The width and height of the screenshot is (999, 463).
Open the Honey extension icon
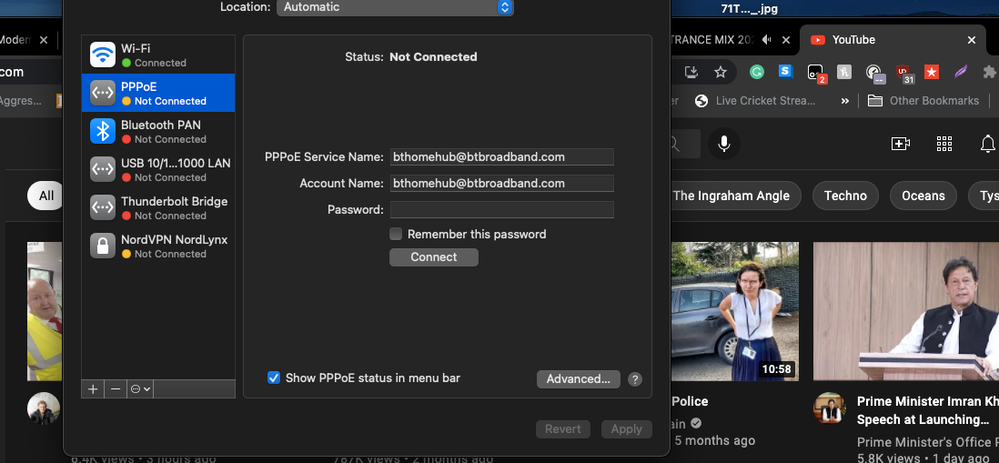844,72
